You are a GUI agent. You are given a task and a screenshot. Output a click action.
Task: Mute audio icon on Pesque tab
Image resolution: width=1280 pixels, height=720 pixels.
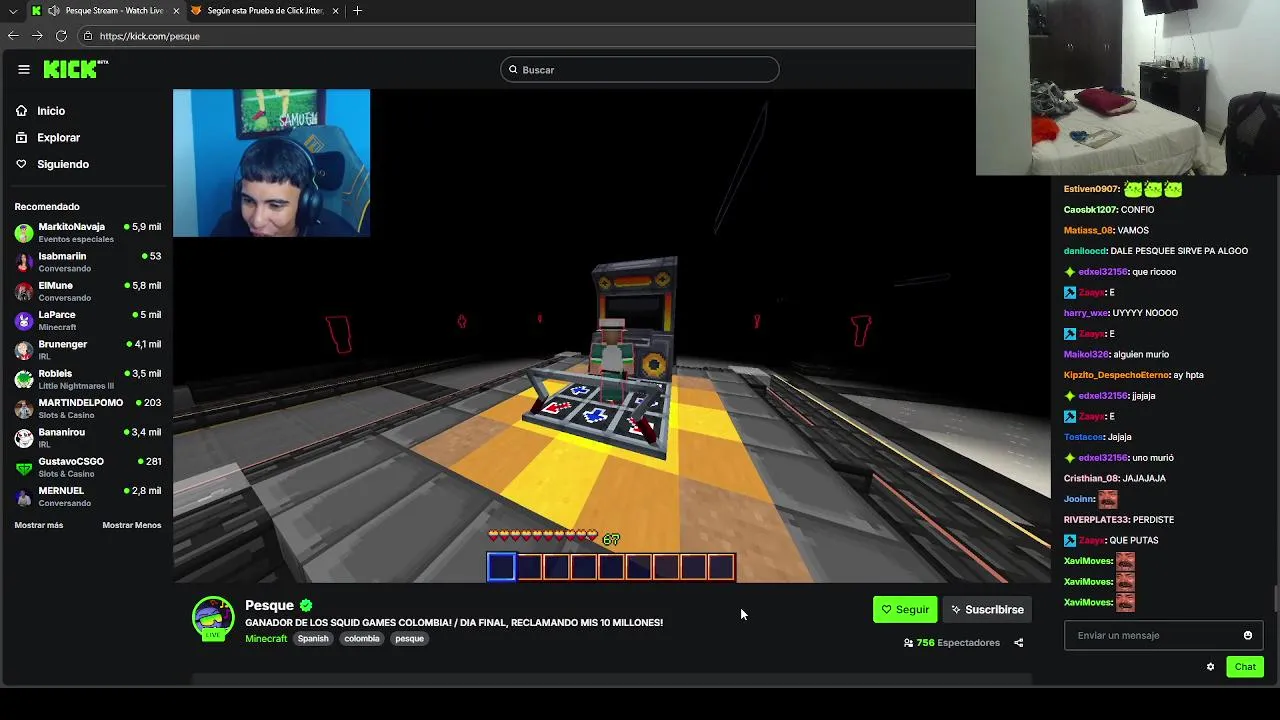coord(53,11)
